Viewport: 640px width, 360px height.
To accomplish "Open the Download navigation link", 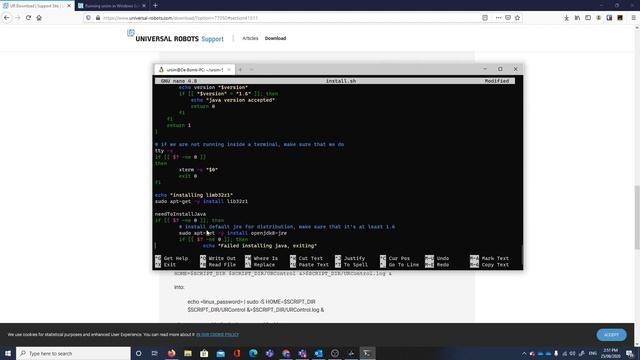I will [x=275, y=38].
